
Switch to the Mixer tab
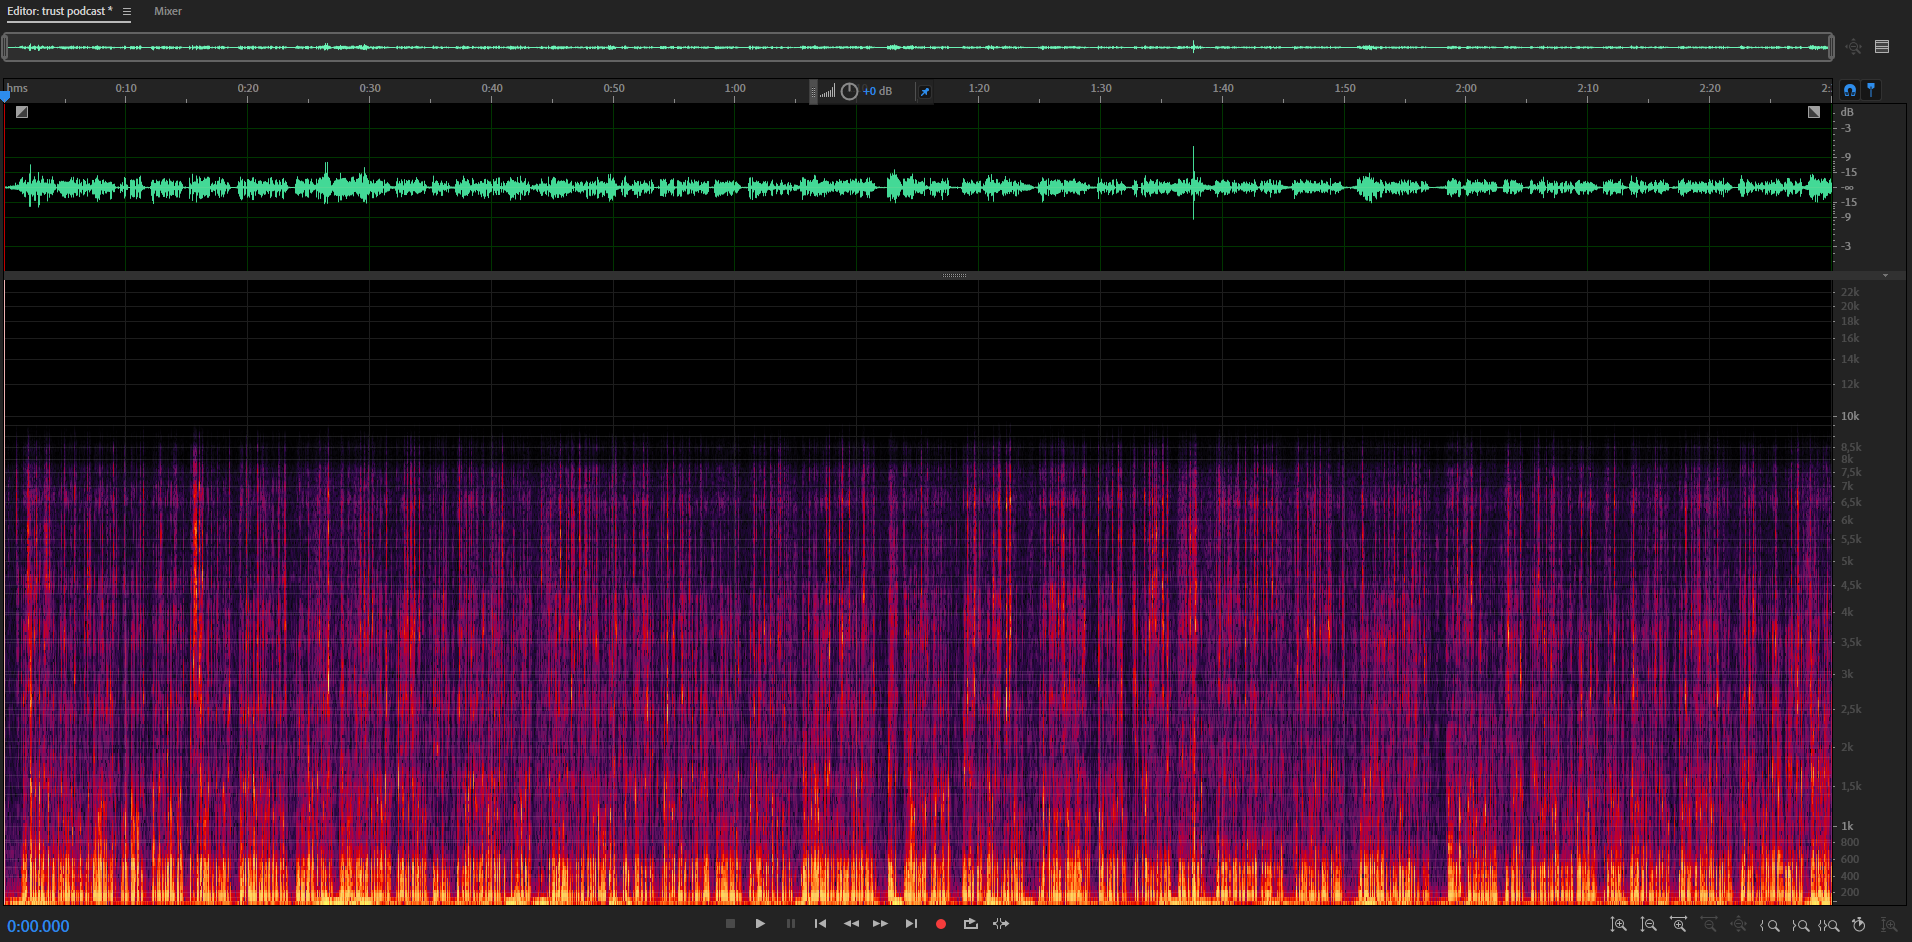168,12
